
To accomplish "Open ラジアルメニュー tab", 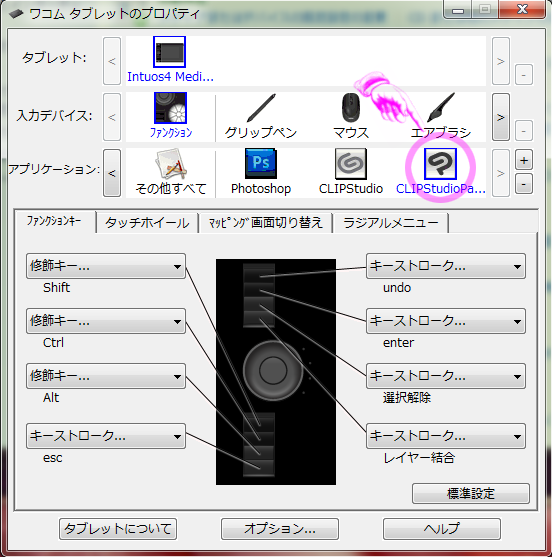I will coord(391,223).
